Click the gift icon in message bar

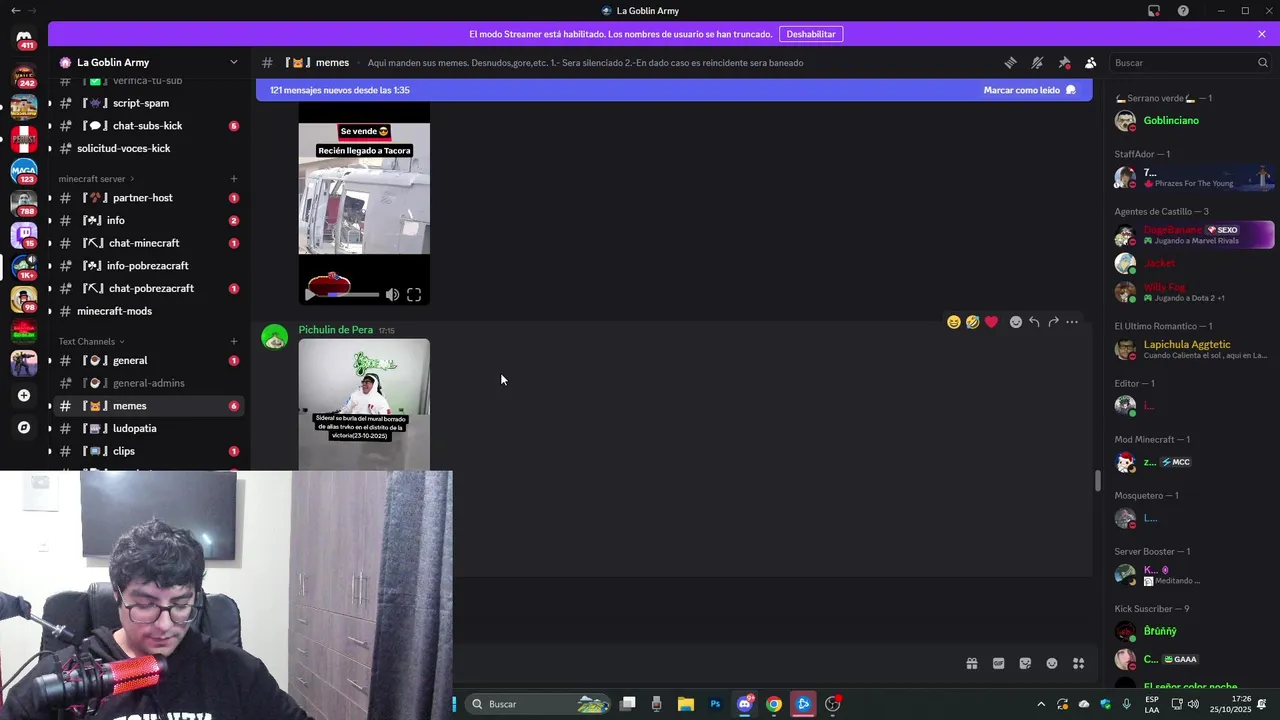click(971, 663)
